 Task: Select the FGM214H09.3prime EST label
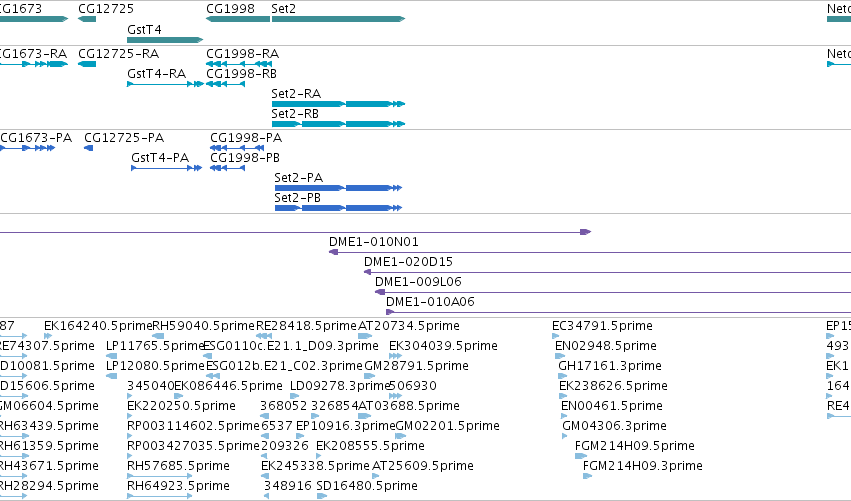tap(643, 466)
